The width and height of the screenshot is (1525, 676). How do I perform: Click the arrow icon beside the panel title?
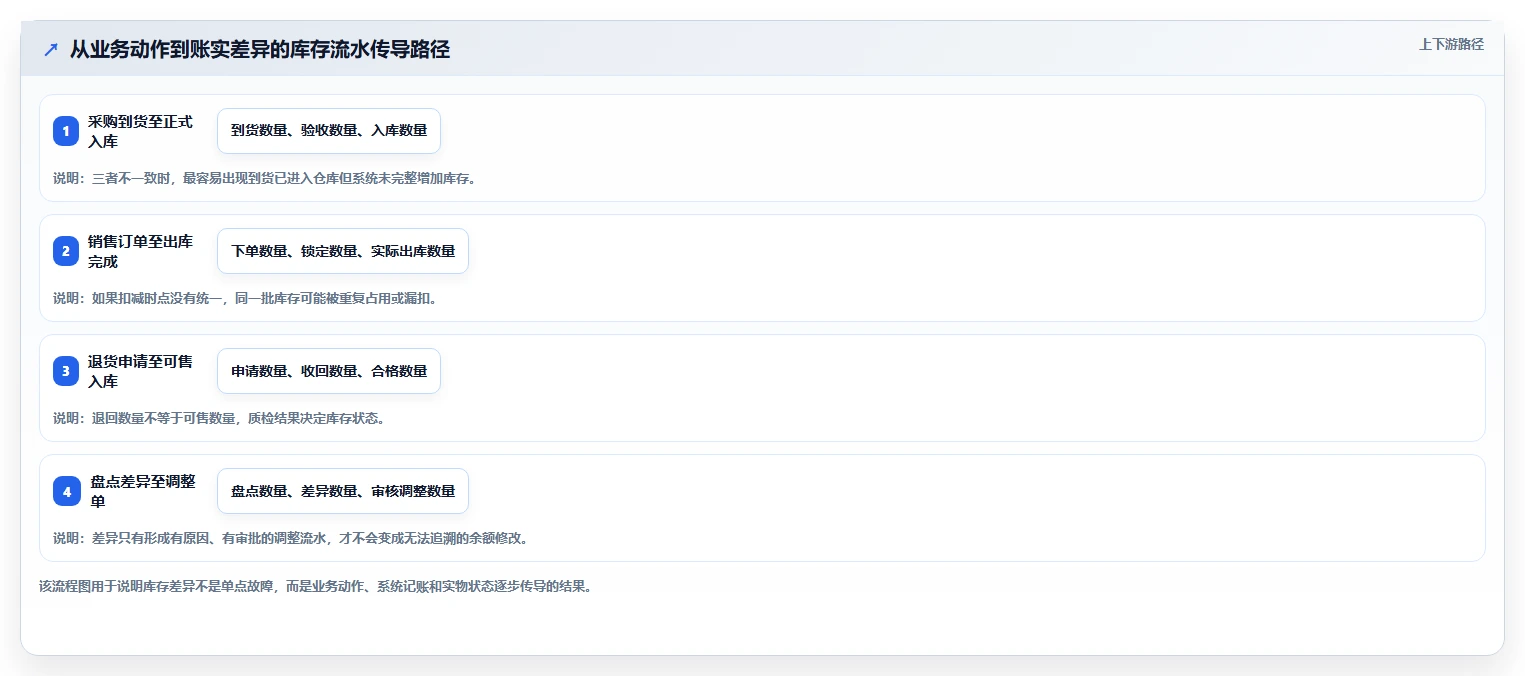[51, 50]
